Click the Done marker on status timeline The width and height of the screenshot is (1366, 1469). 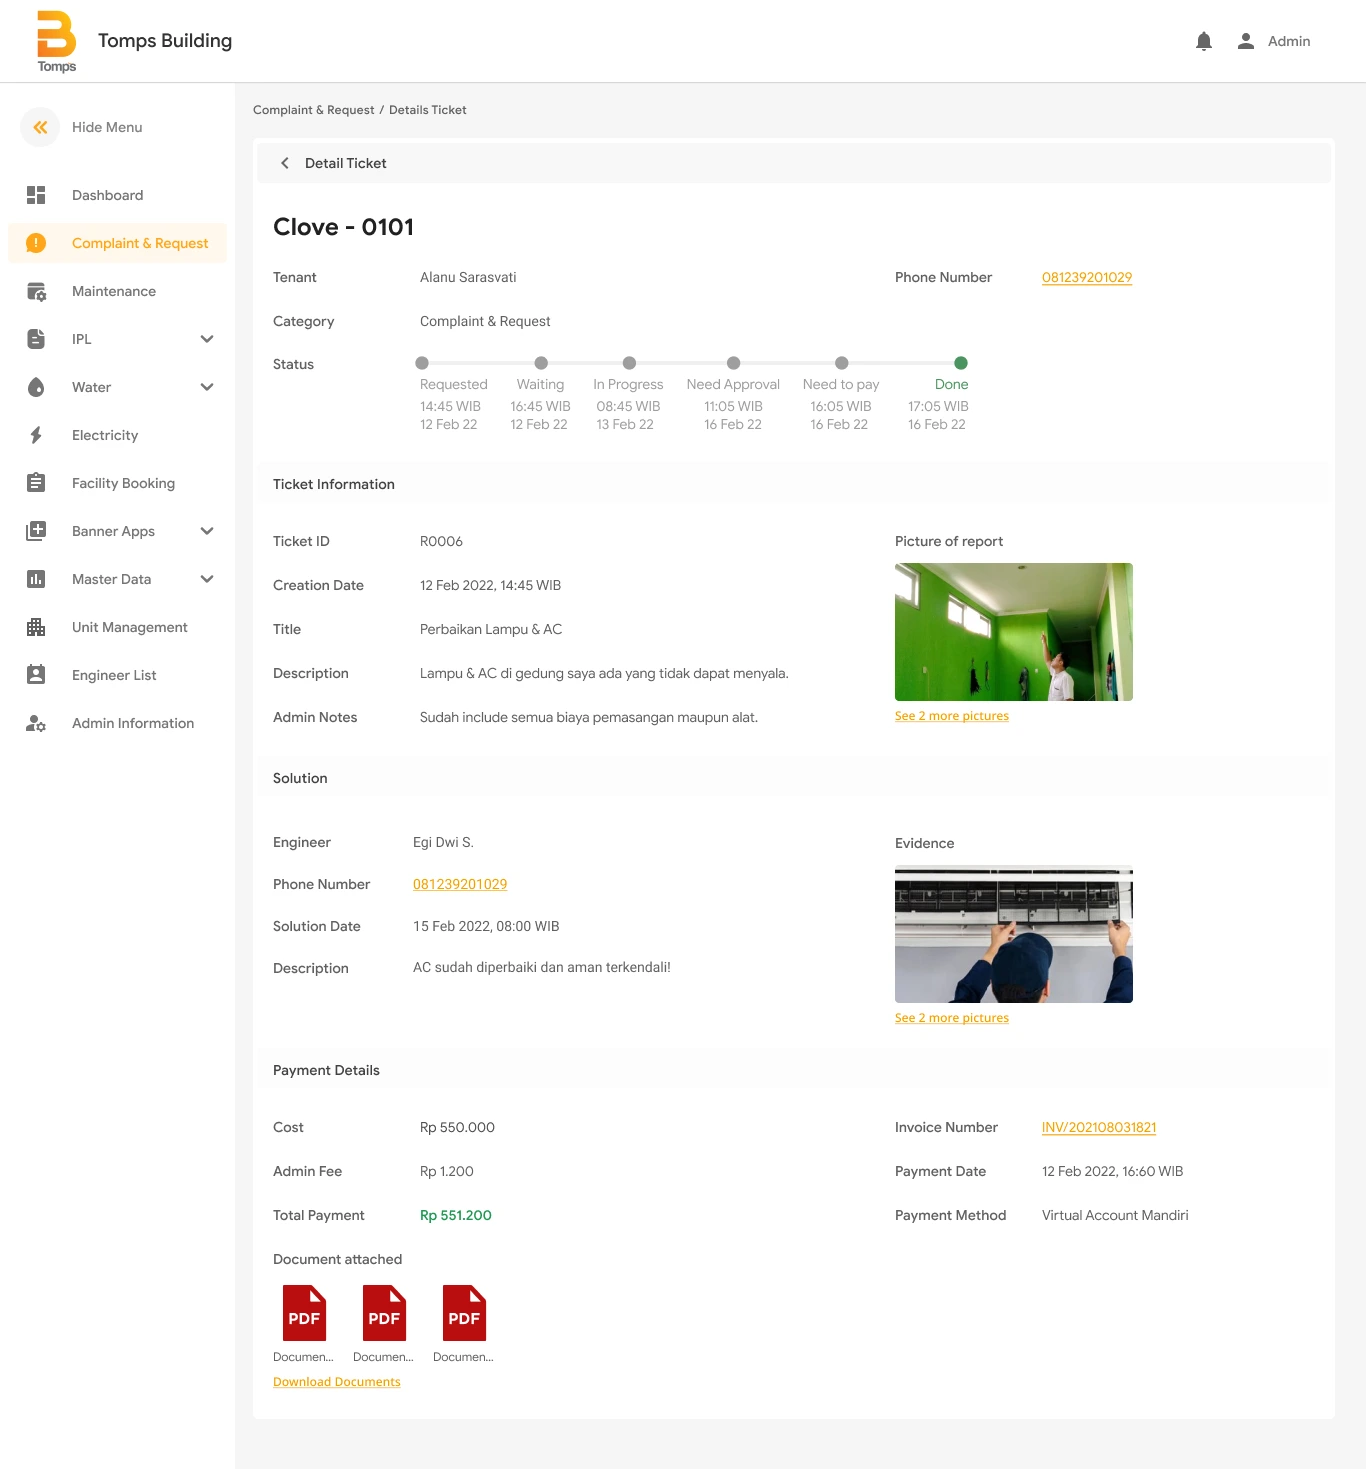tap(961, 363)
